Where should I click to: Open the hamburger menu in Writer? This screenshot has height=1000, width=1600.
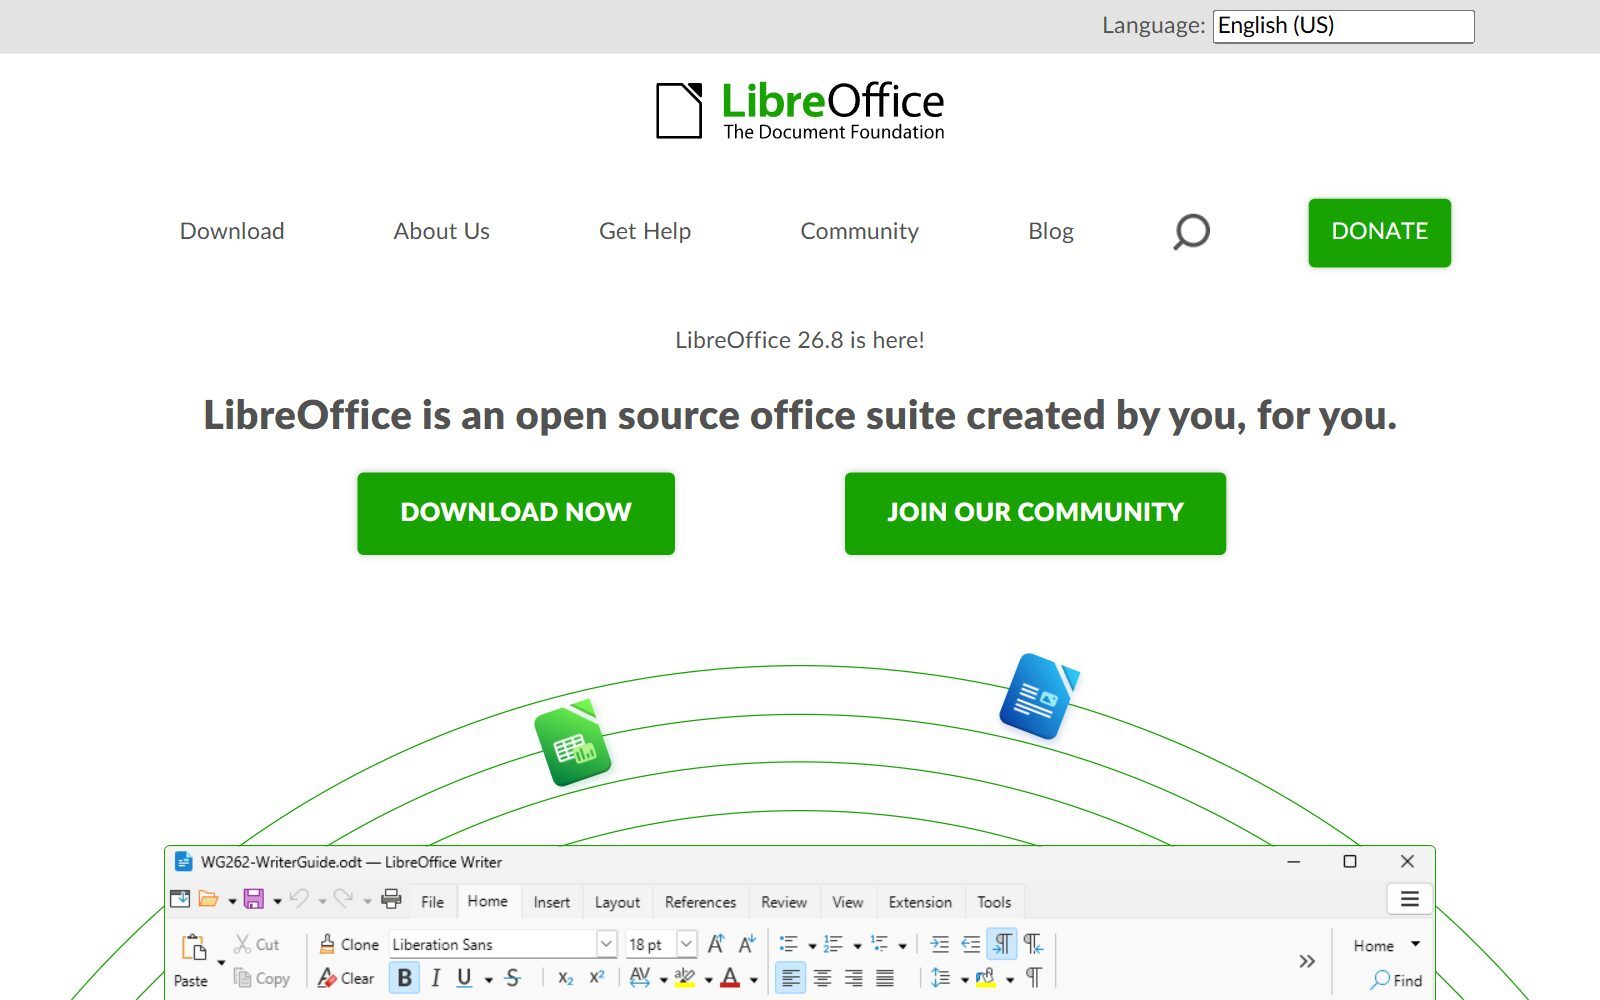(x=1410, y=899)
